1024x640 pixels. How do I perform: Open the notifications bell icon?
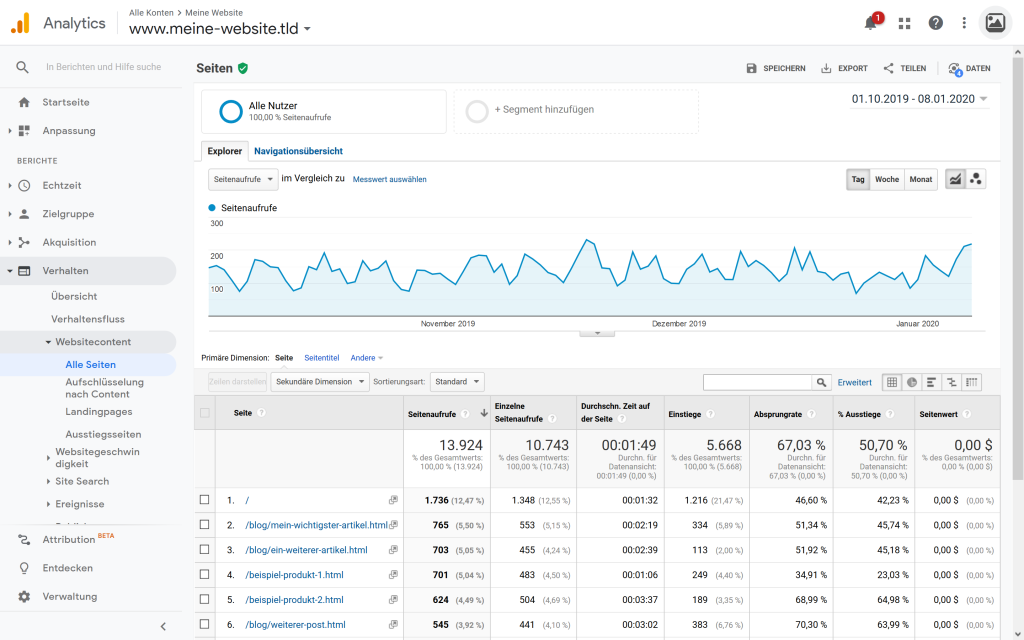point(871,23)
